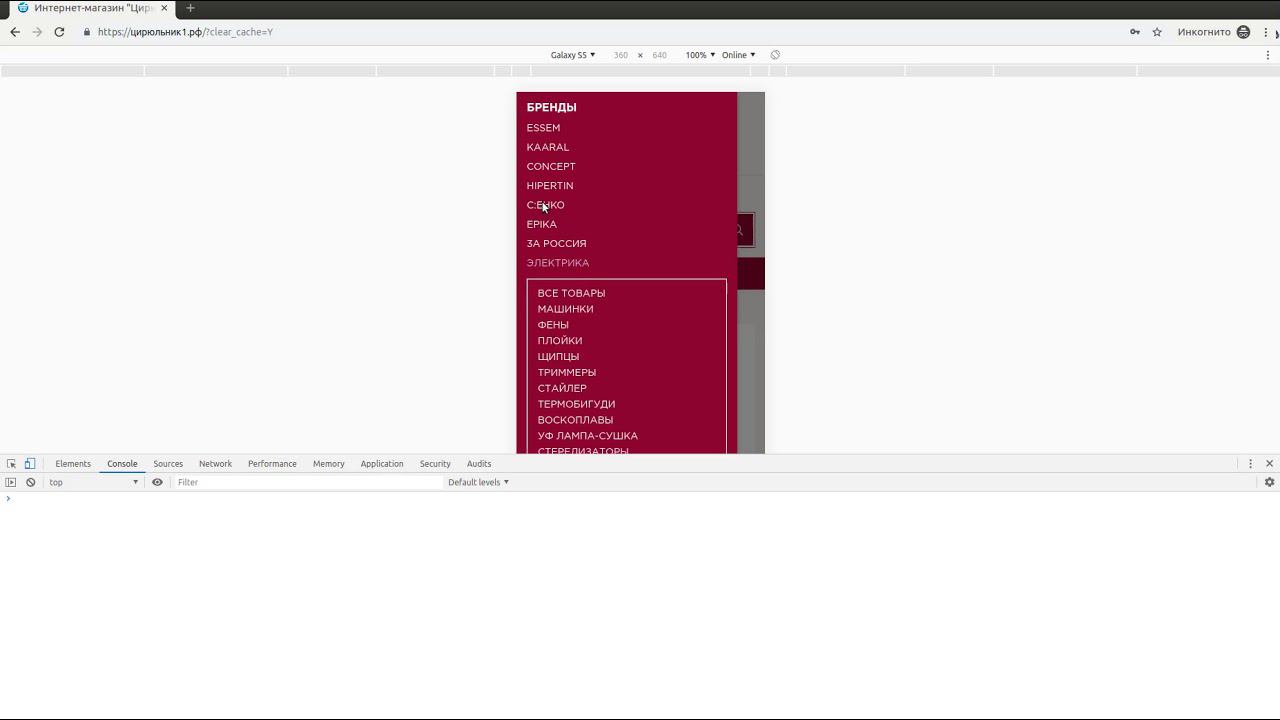1280x720 pixels.
Task: Open СТАЙЛЕР submenu item
Action: click(562, 388)
